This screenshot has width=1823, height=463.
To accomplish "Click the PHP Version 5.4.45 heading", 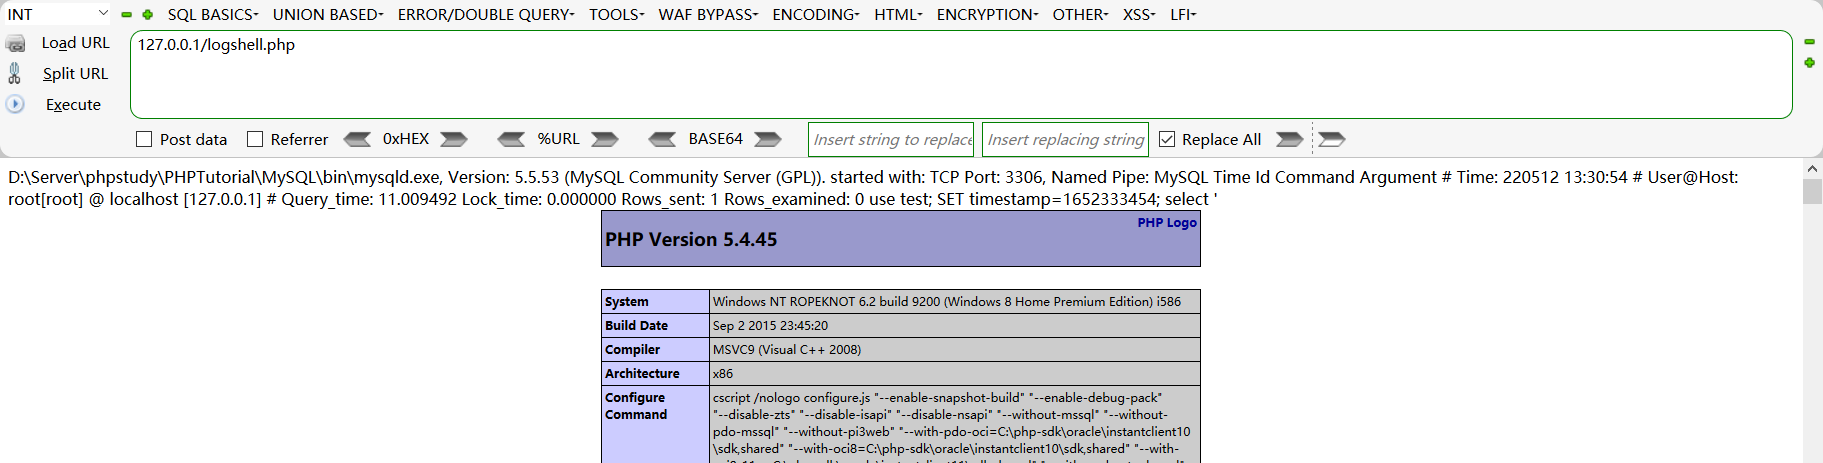I will pos(691,240).
